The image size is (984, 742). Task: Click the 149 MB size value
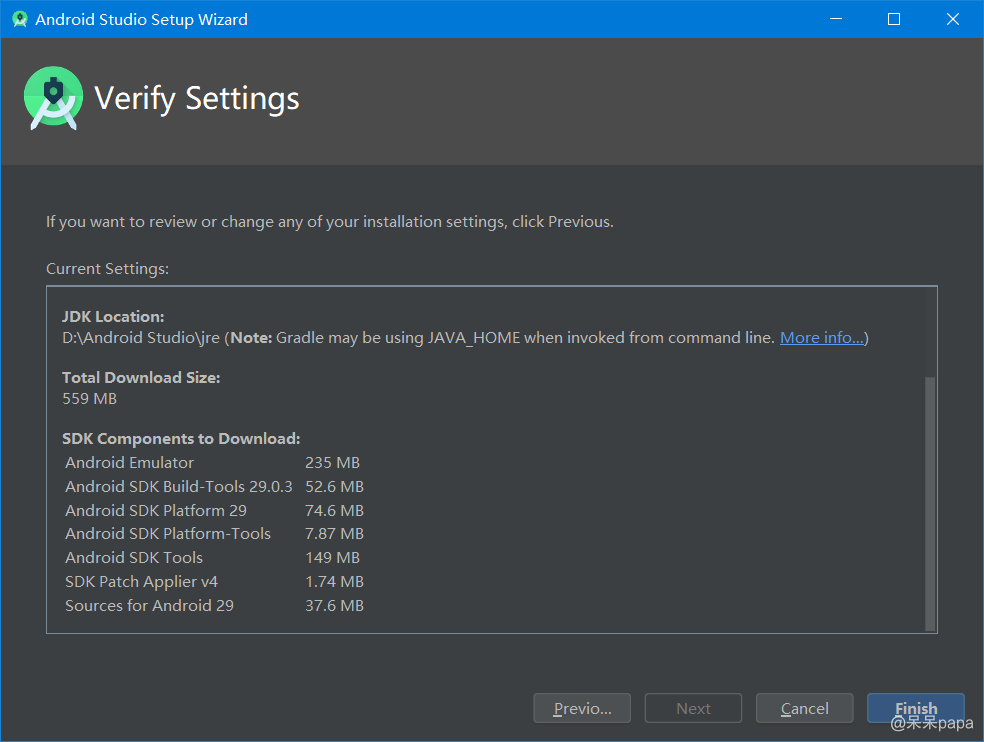coord(333,557)
